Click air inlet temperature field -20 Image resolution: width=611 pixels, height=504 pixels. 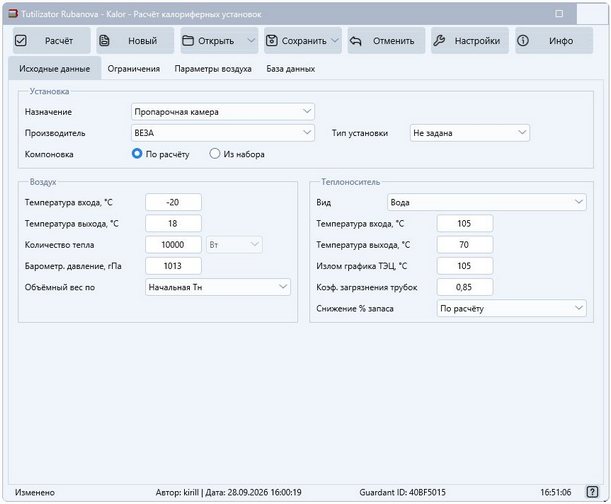pyautogui.click(x=173, y=202)
